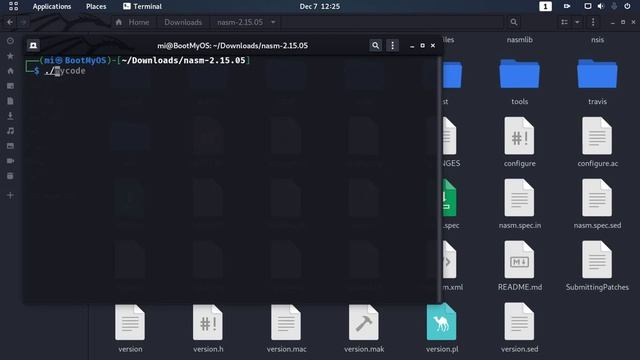This screenshot has width=640, height=360.
Task: Open Home folder in sidebar
Action: pyautogui.click(x=10, y=71)
